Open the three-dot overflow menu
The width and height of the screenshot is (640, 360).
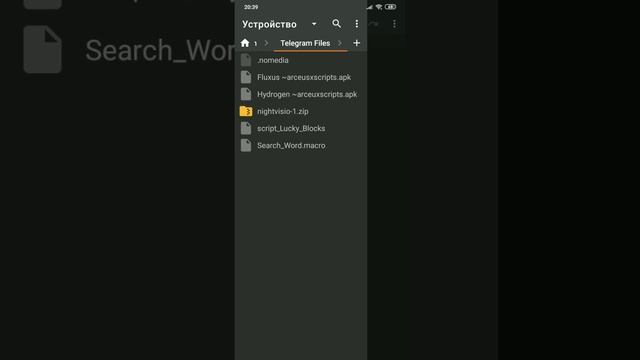[357, 24]
